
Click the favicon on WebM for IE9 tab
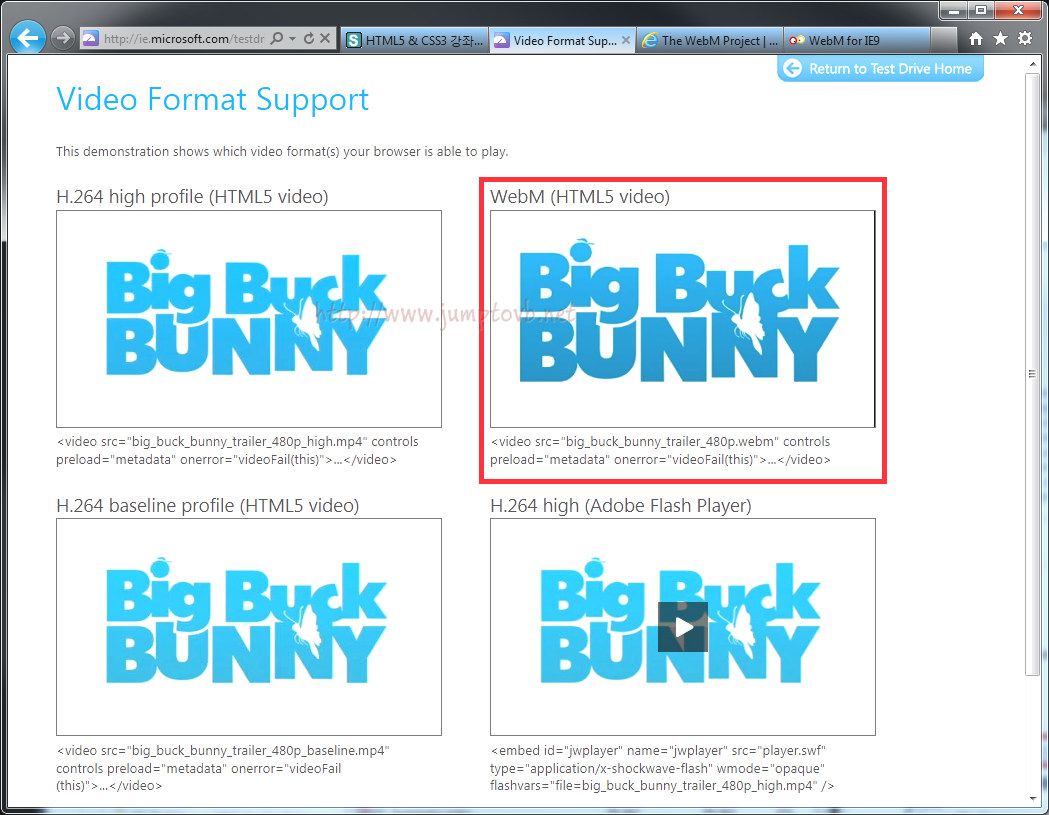click(x=796, y=40)
